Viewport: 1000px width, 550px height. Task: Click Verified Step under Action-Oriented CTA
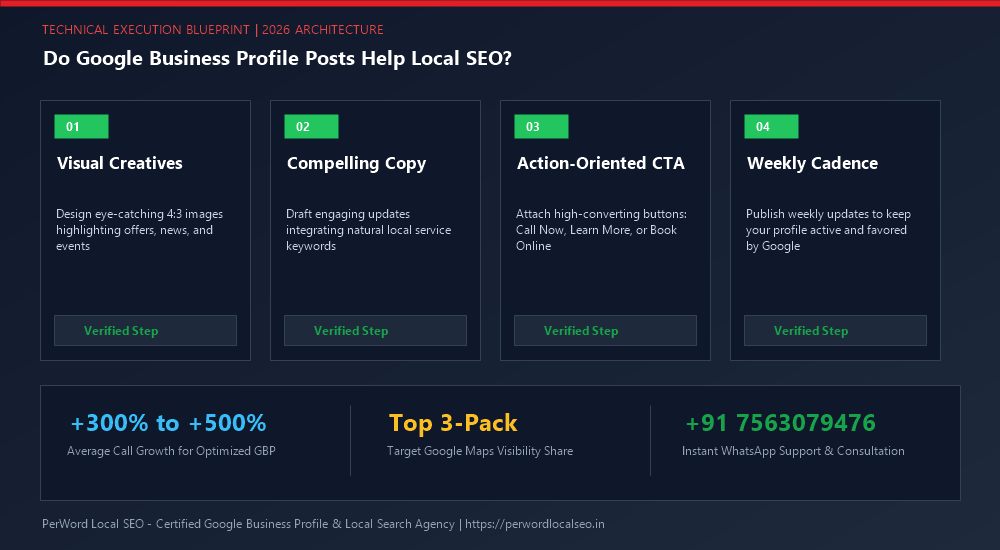[605, 331]
